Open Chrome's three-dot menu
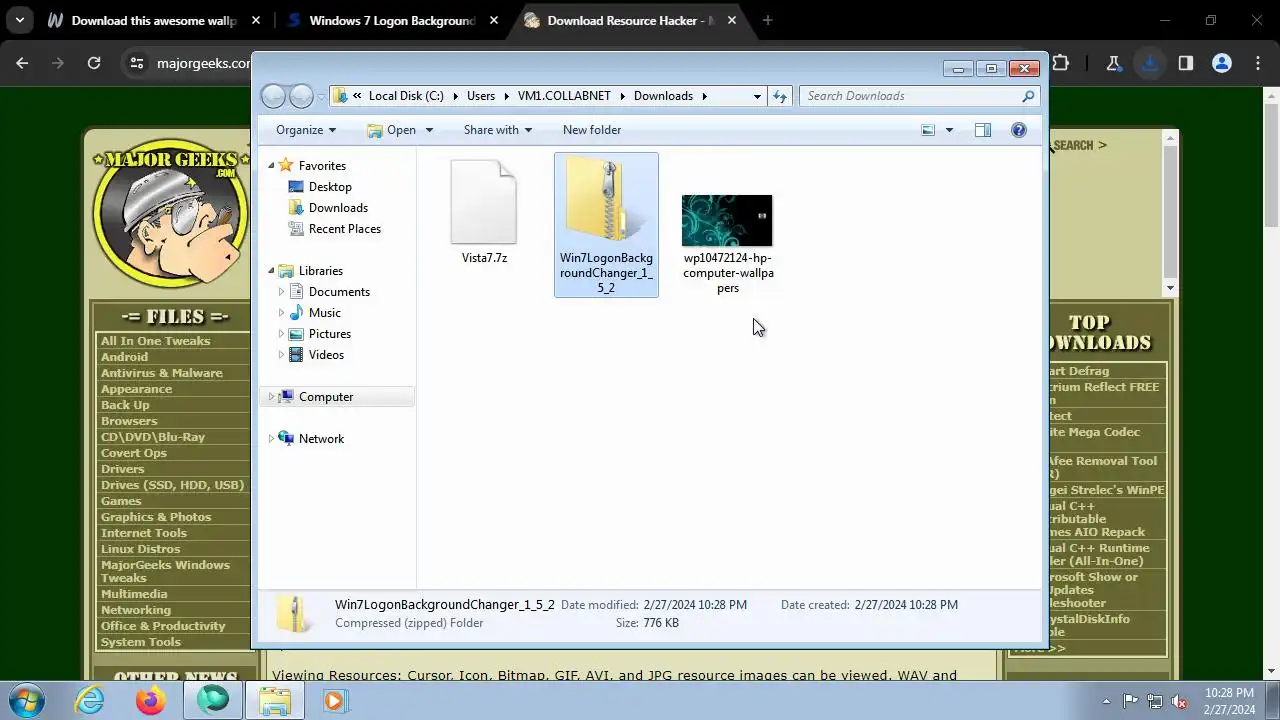Viewport: 1280px width, 720px height. point(1258,63)
